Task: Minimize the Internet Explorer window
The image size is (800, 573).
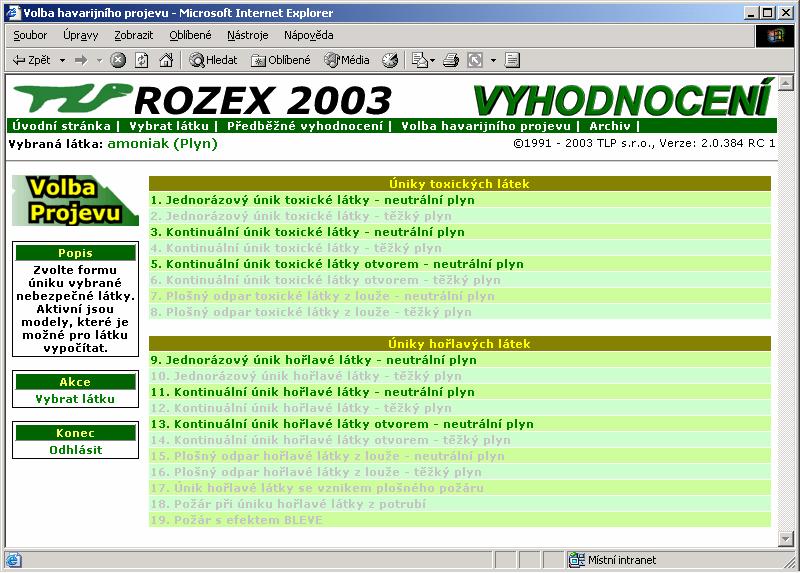Action: [x=751, y=13]
